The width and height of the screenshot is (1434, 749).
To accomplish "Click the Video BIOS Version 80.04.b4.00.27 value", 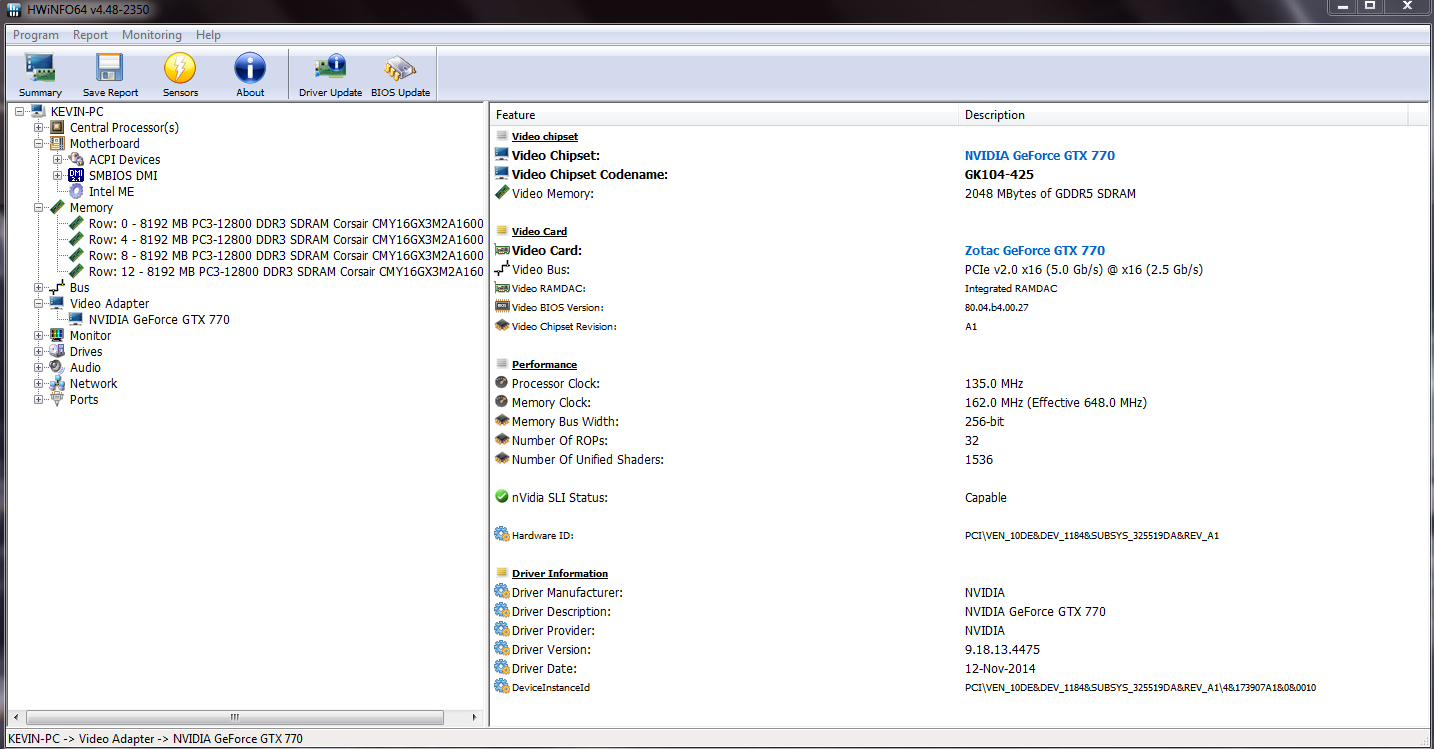I will click(996, 307).
